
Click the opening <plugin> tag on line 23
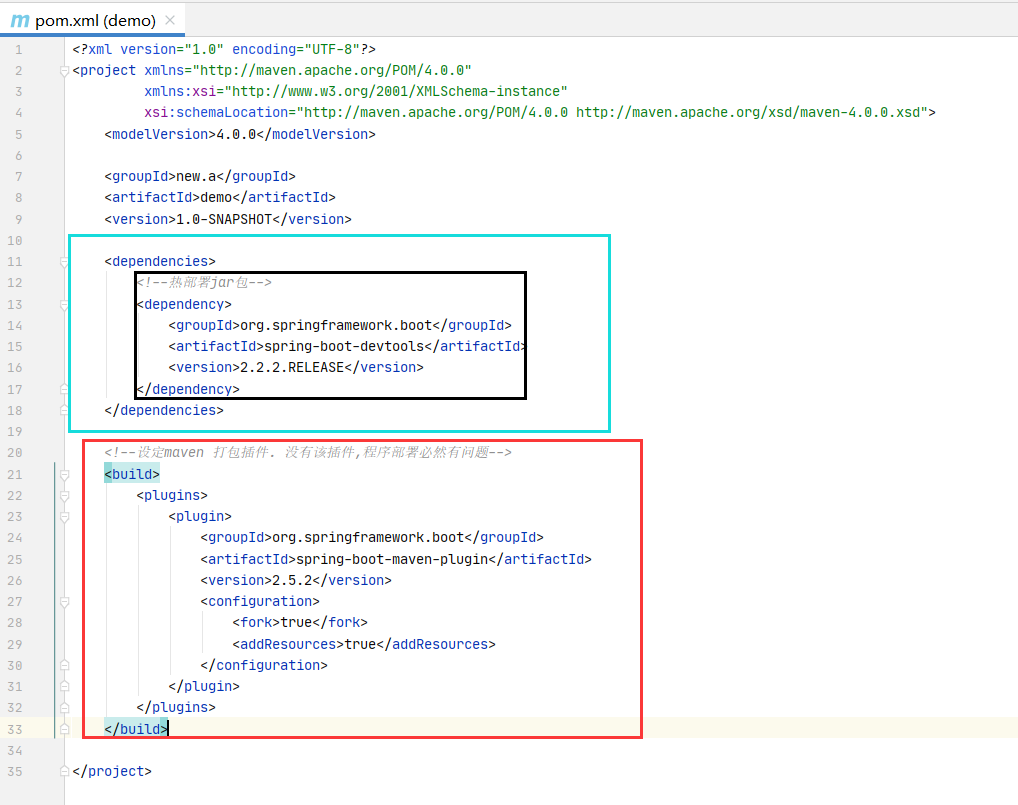click(x=200, y=517)
